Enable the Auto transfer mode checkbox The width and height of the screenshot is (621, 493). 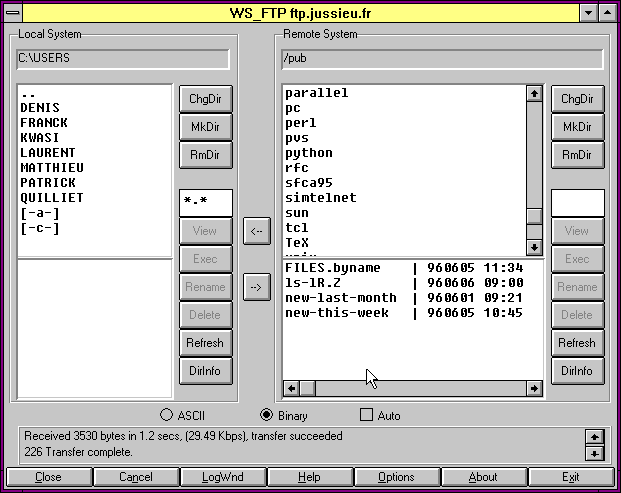(366, 415)
